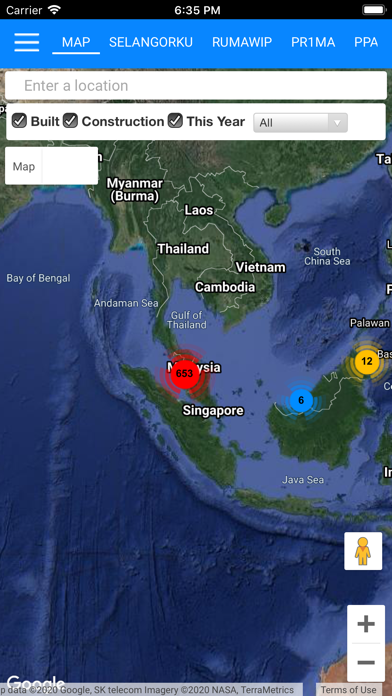
Task: Tap the Singapore map label
Action: click(213, 411)
